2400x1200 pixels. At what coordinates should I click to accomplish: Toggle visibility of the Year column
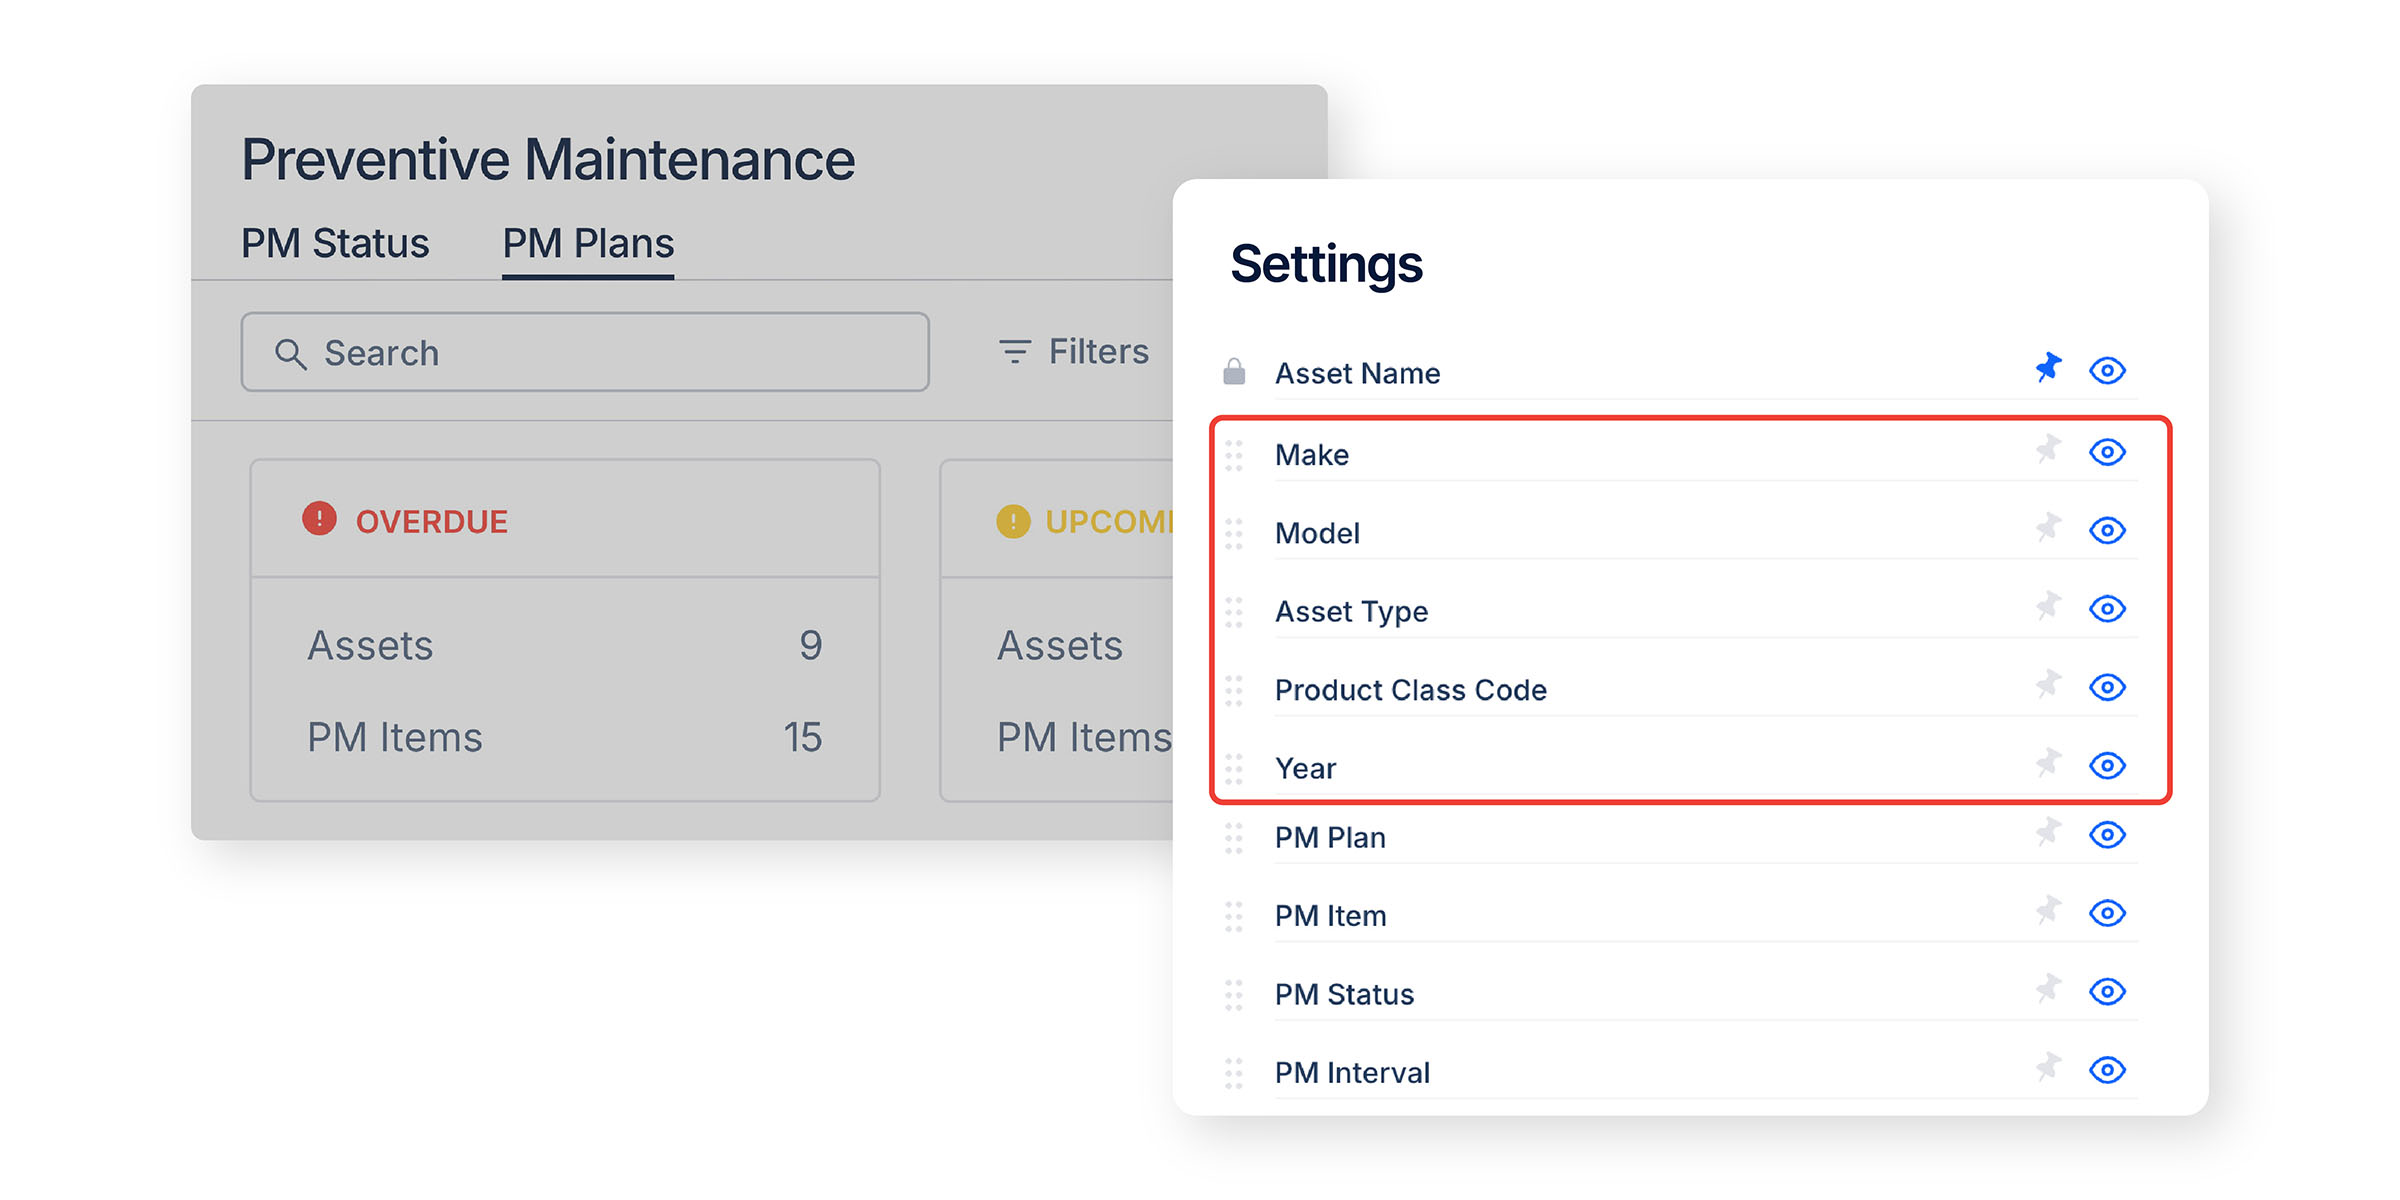(x=2107, y=765)
